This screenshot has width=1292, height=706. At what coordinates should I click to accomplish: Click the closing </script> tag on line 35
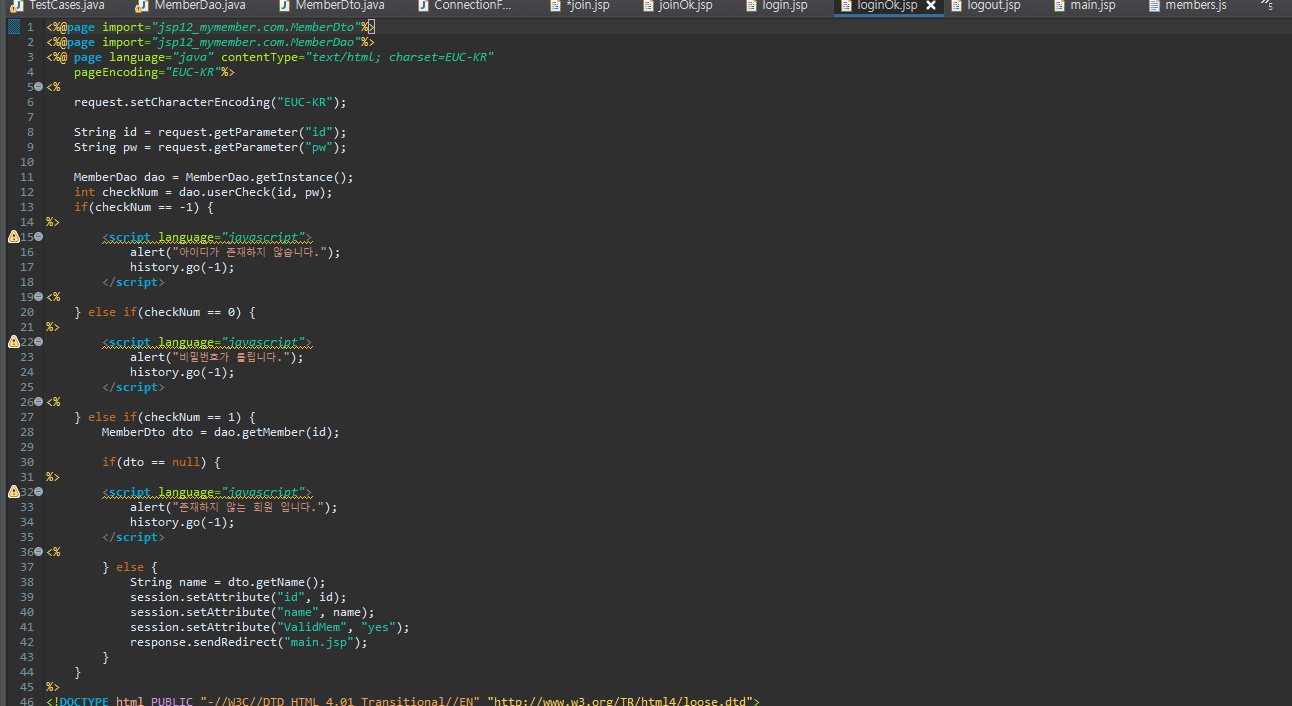tap(133, 537)
